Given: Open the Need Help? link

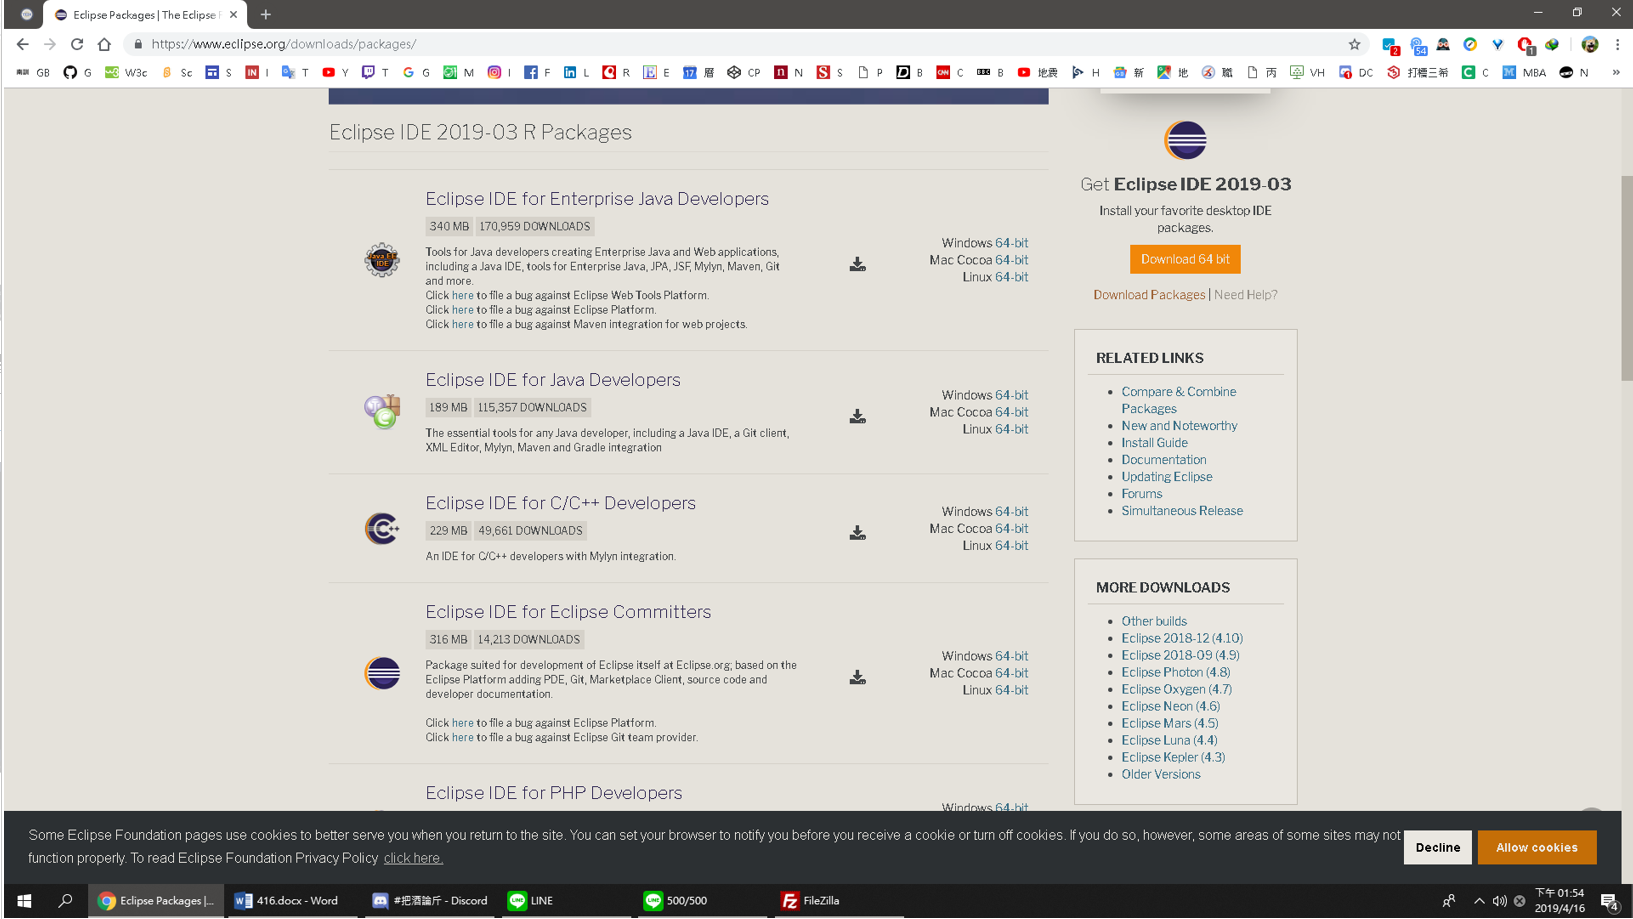Looking at the screenshot, I should coord(1245,295).
